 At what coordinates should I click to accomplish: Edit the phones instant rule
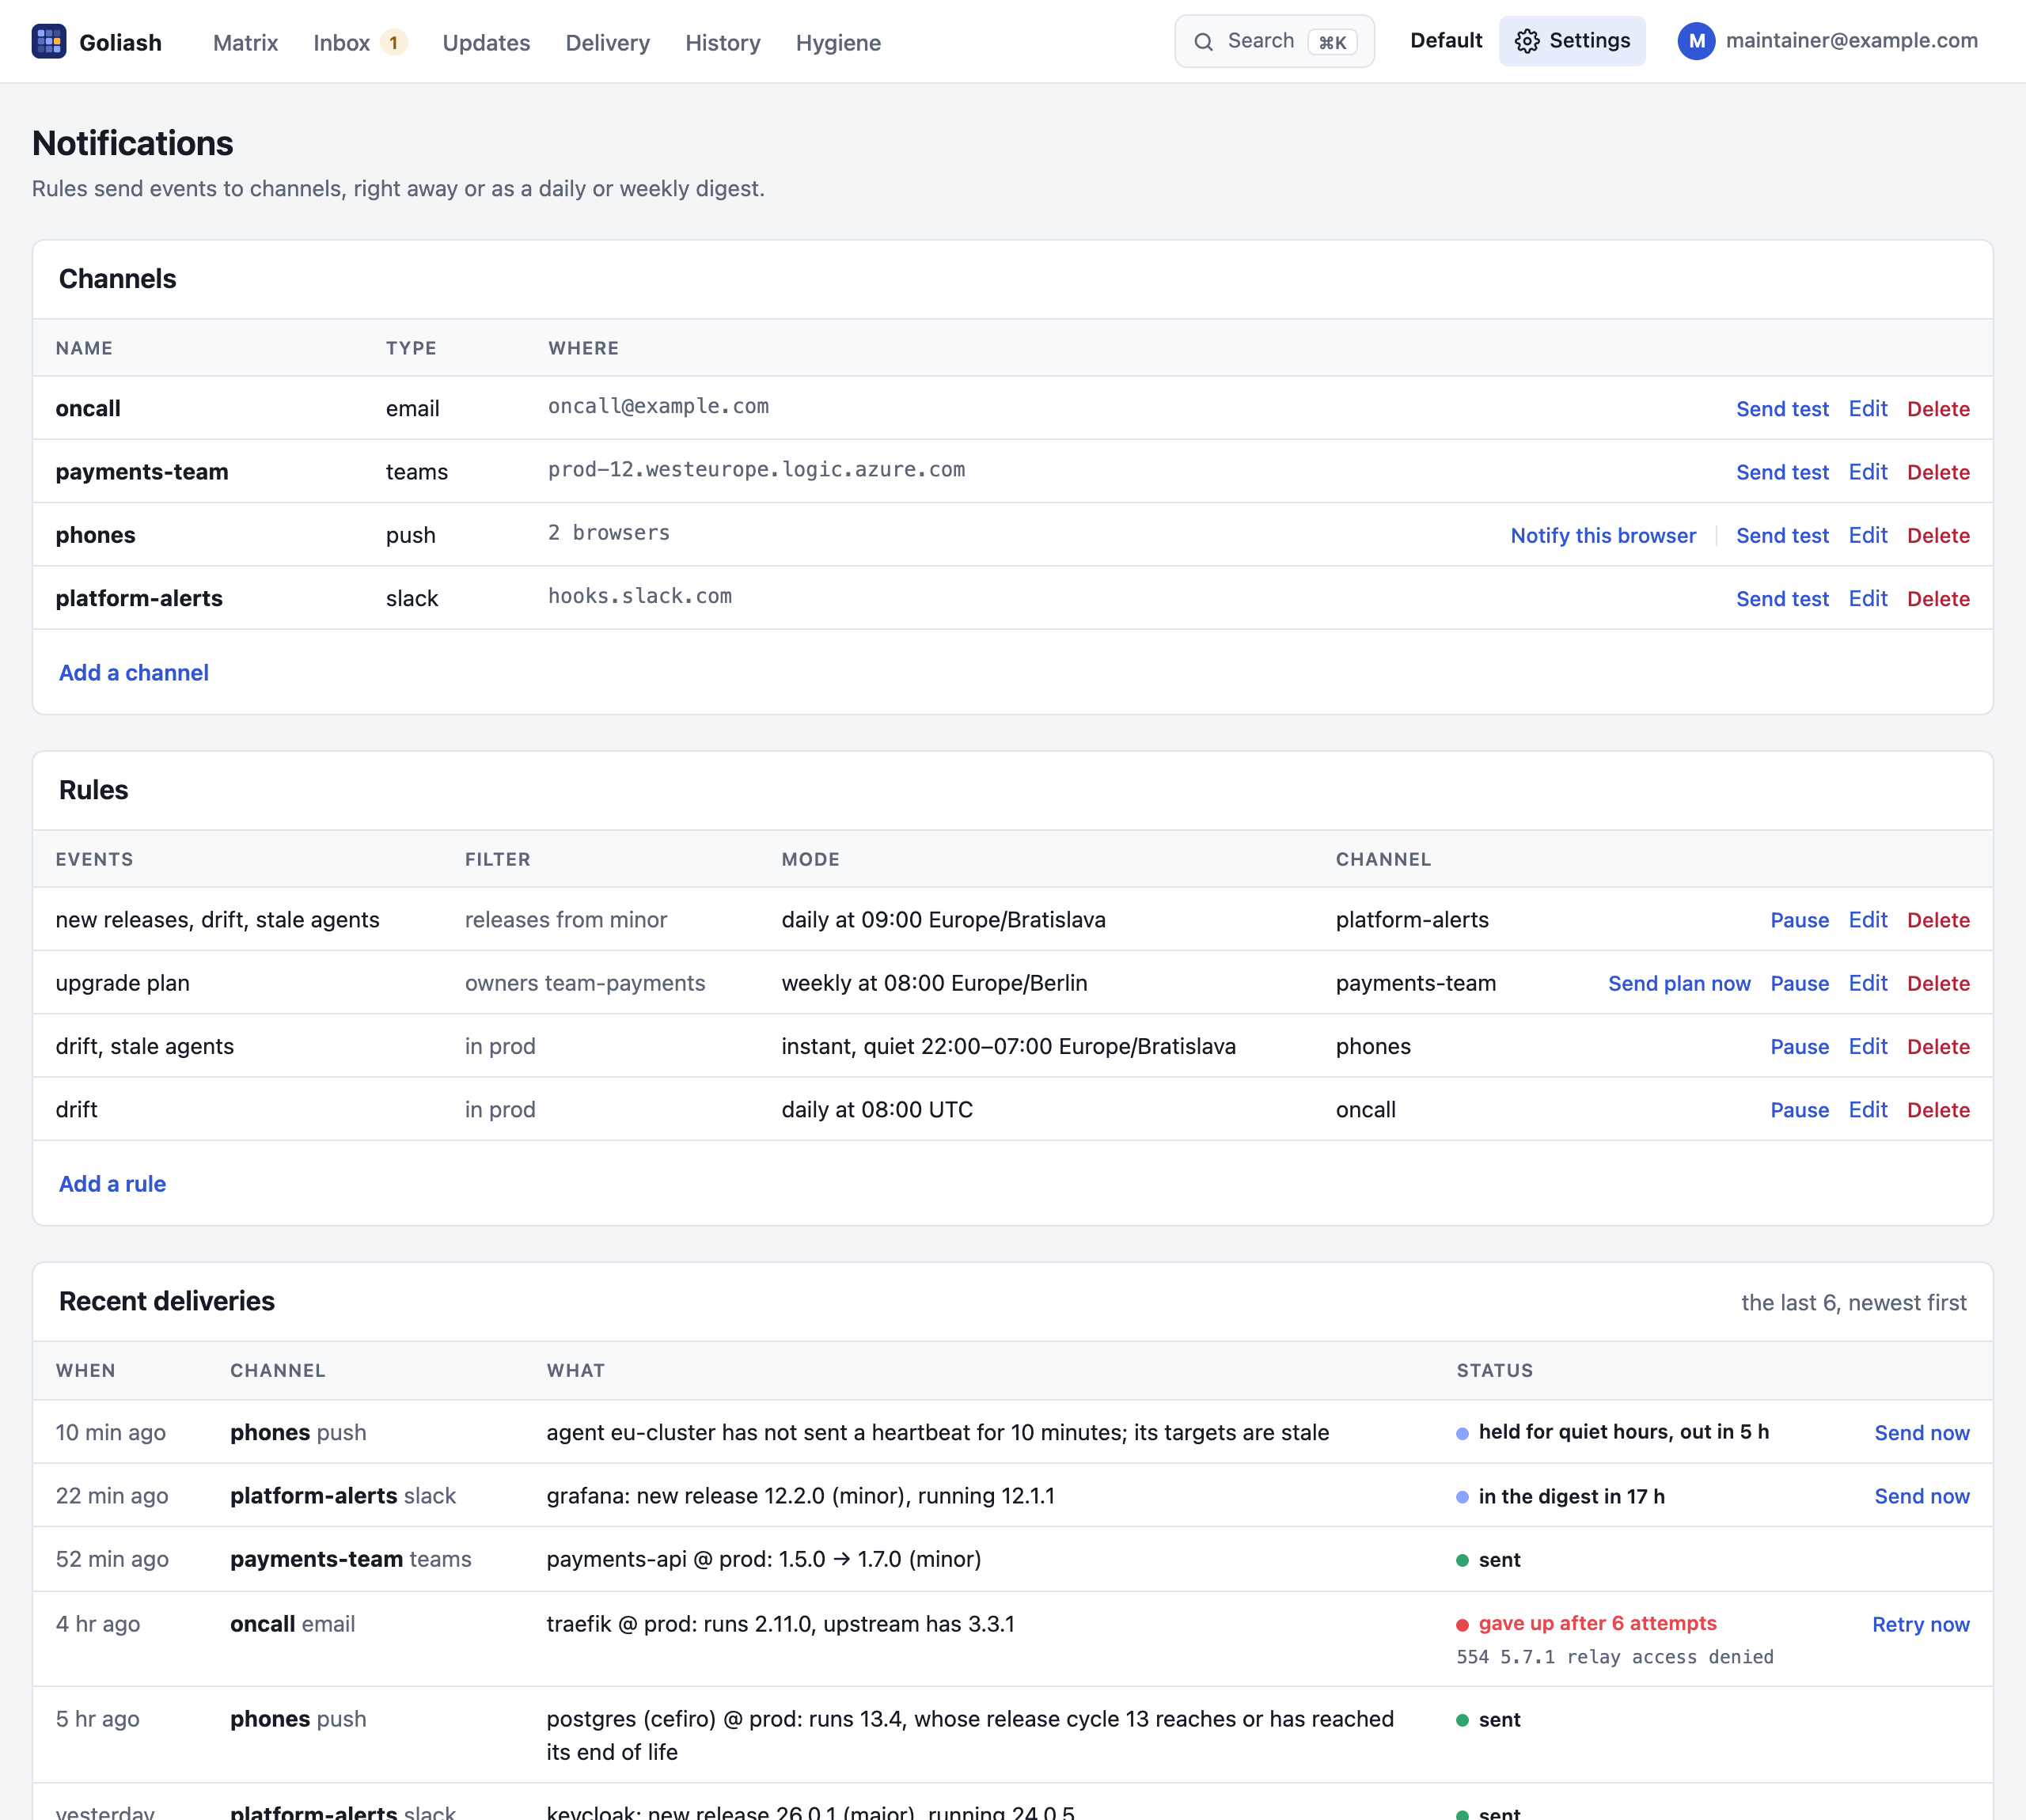pyautogui.click(x=1867, y=1047)
